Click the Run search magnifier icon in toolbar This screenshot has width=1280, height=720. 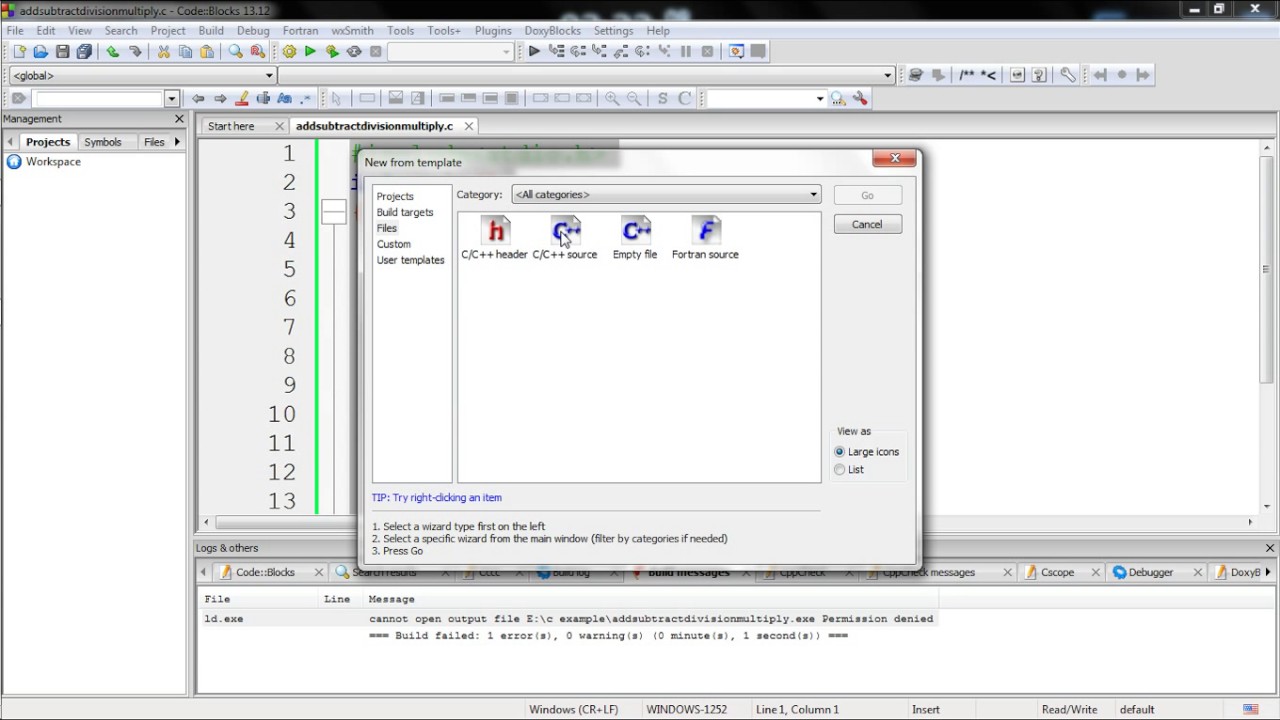tap(838, 98)
